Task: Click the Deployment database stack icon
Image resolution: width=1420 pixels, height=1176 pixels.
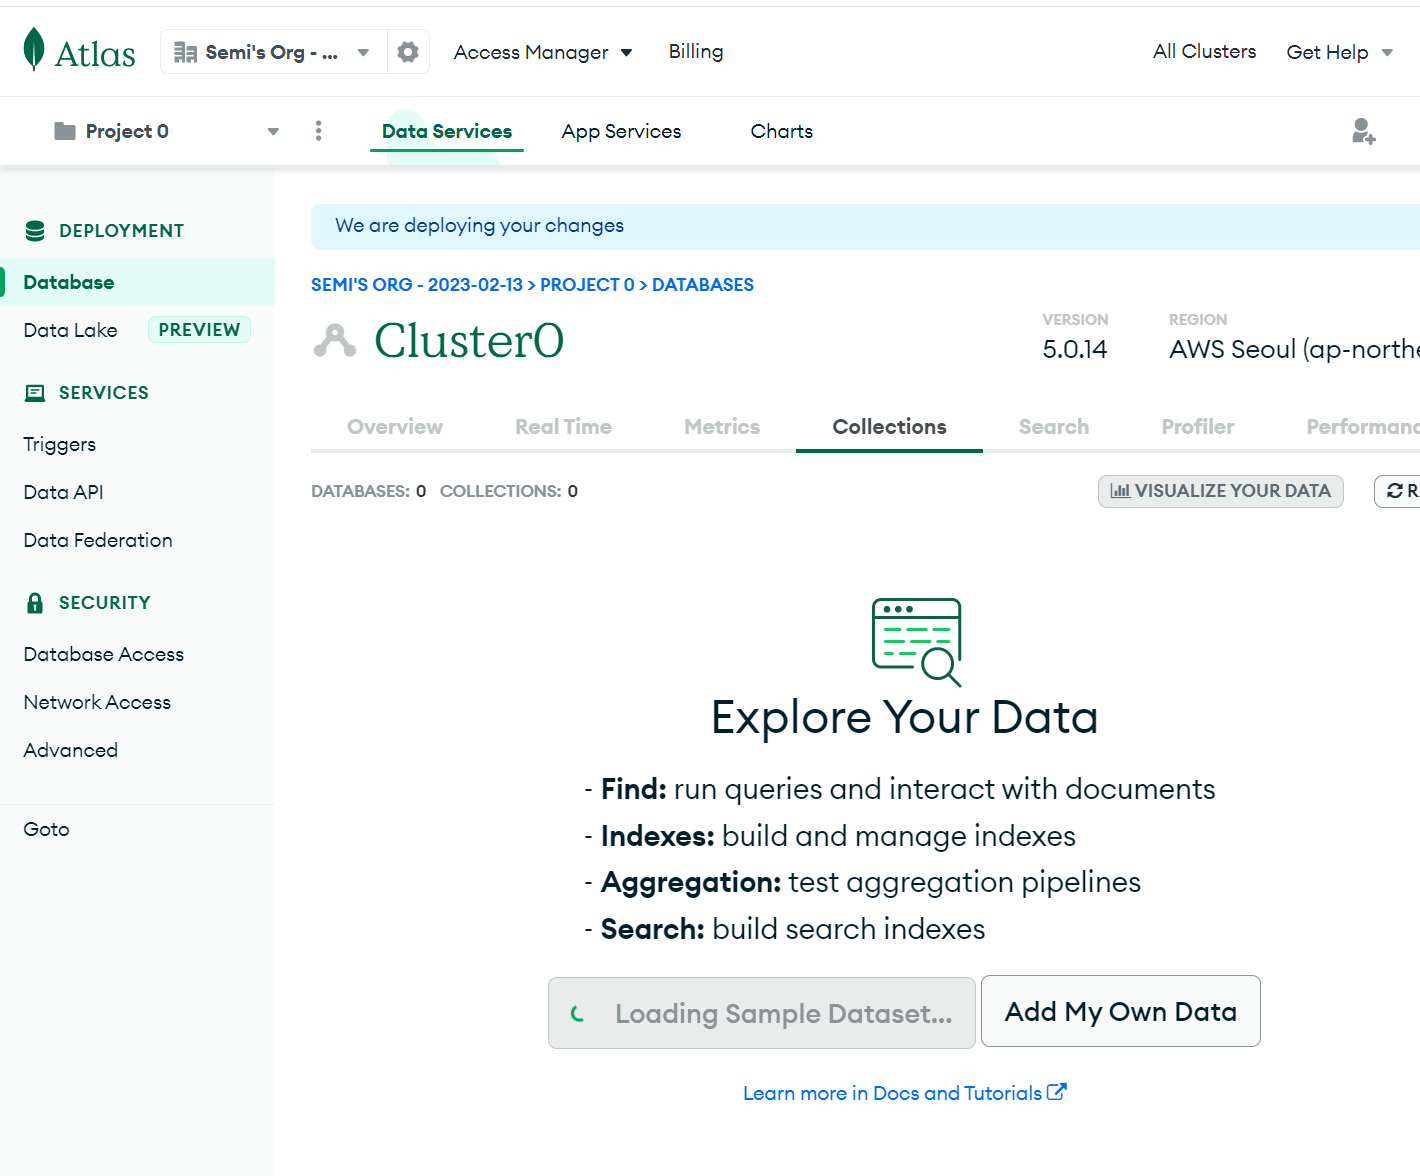Action: pos(35,231)
